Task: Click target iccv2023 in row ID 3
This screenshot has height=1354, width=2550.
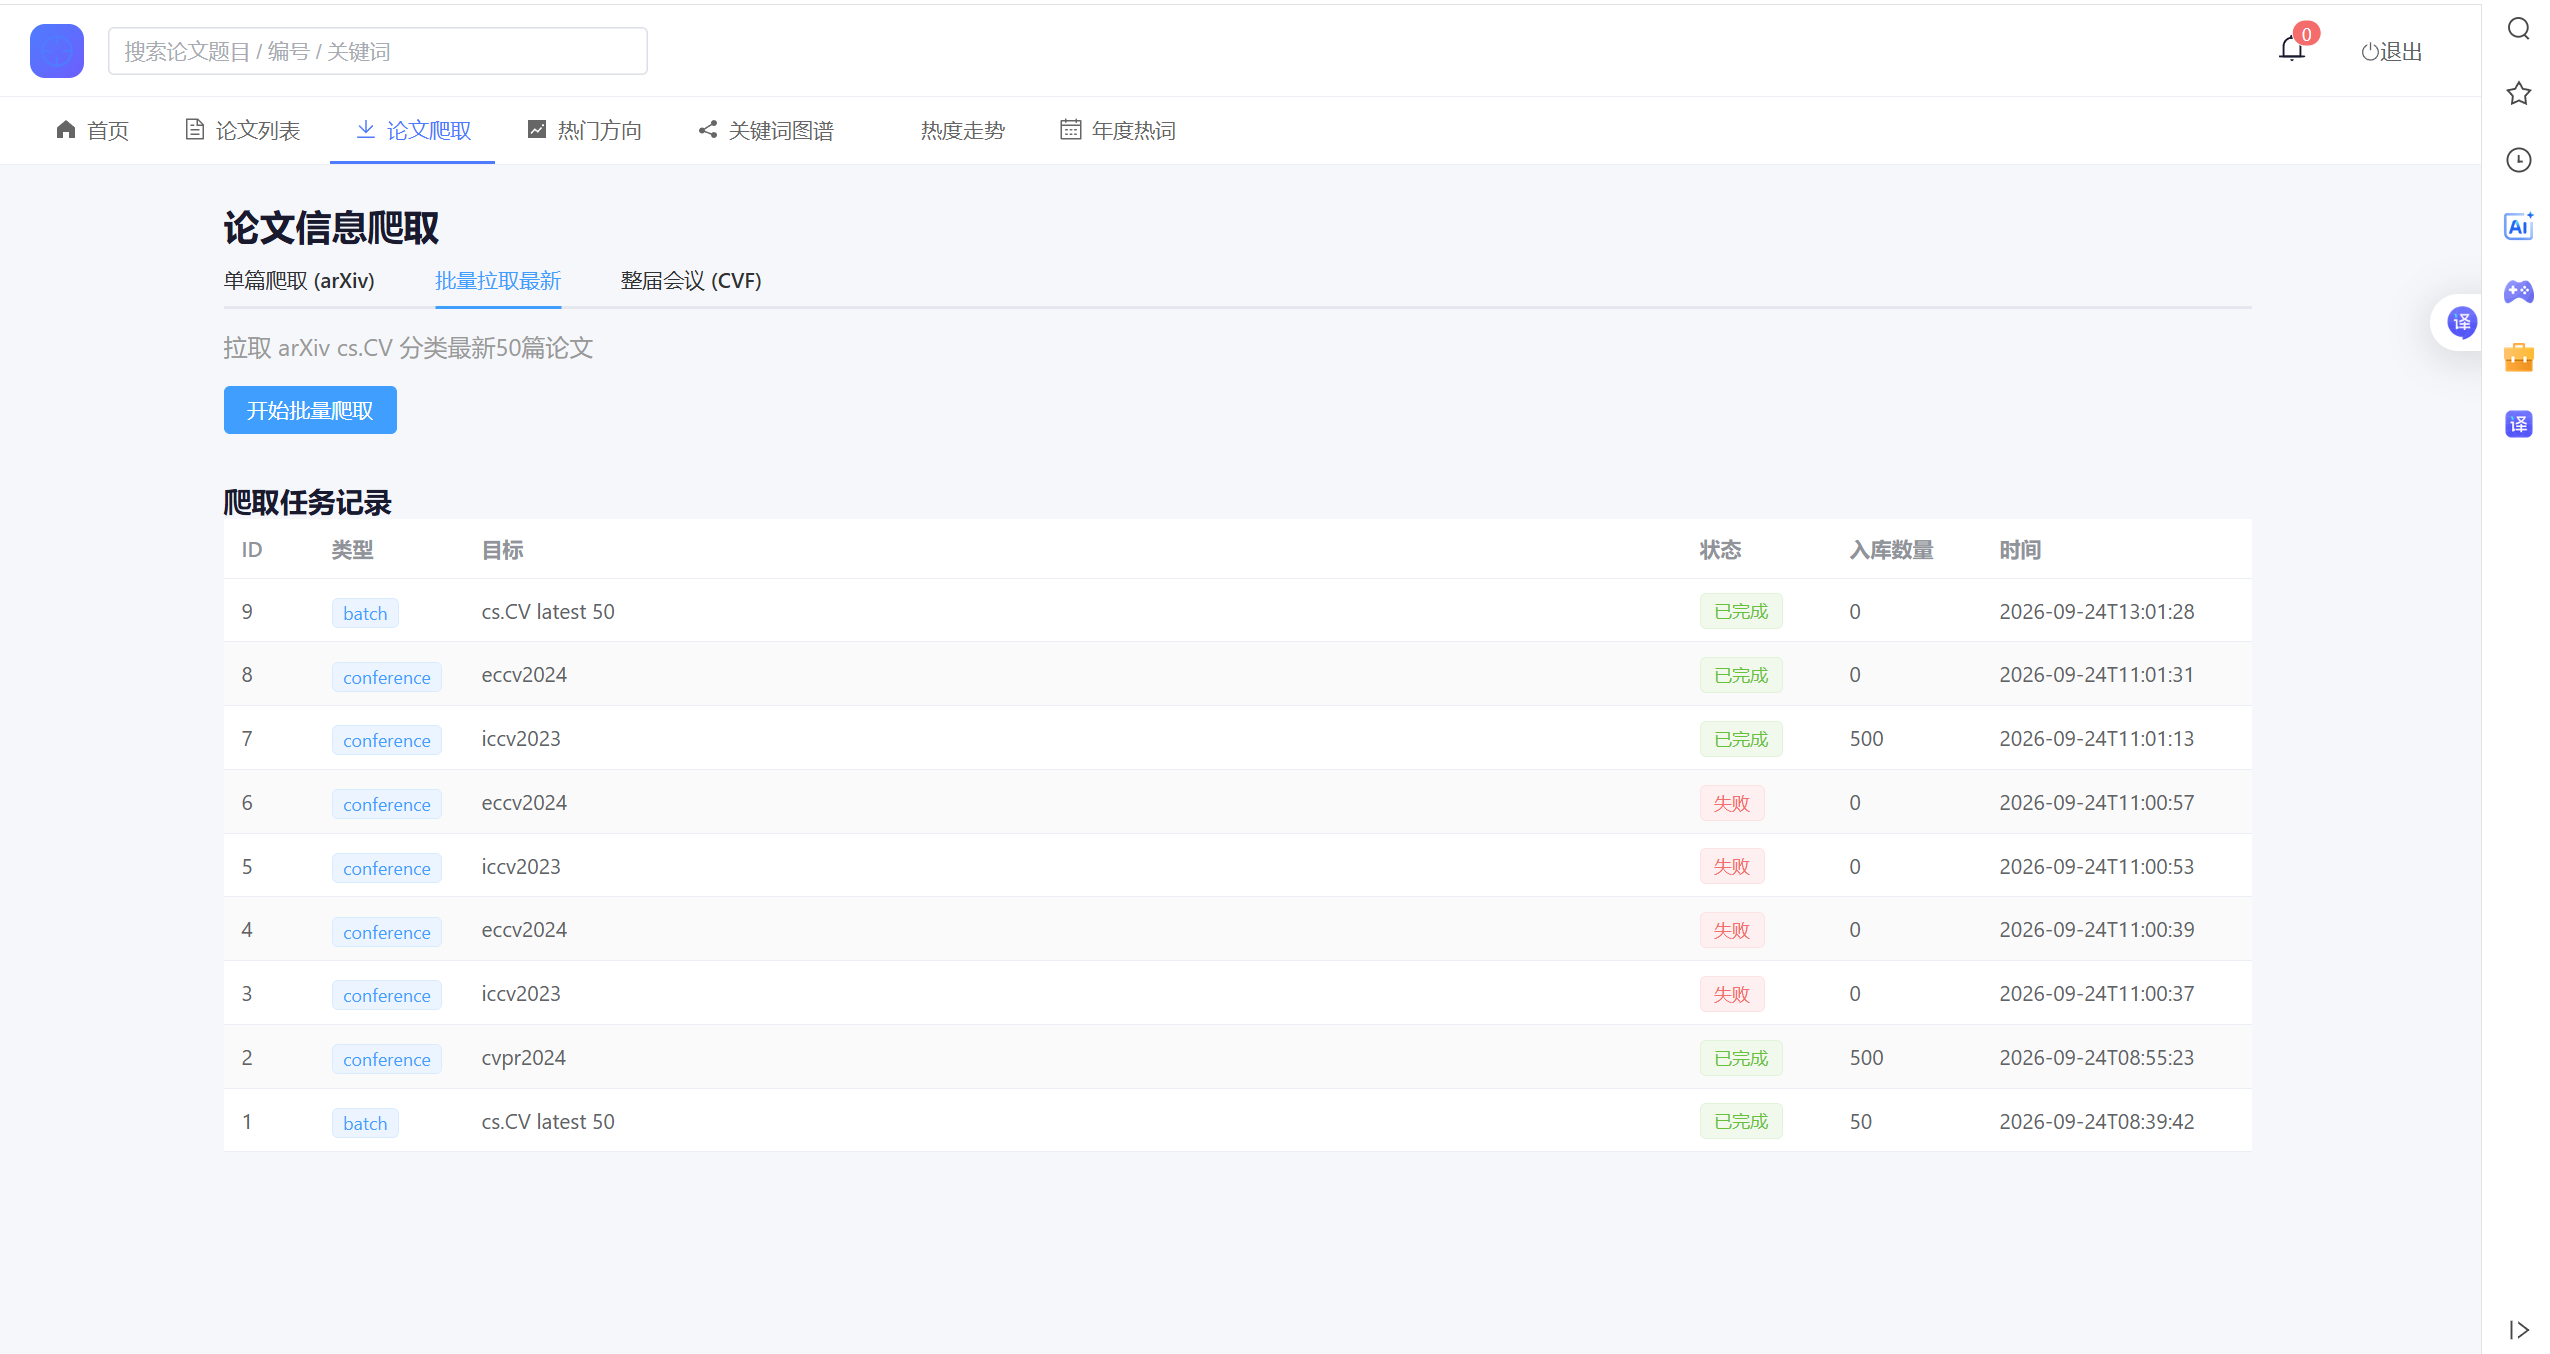Action: pos(521,994)
